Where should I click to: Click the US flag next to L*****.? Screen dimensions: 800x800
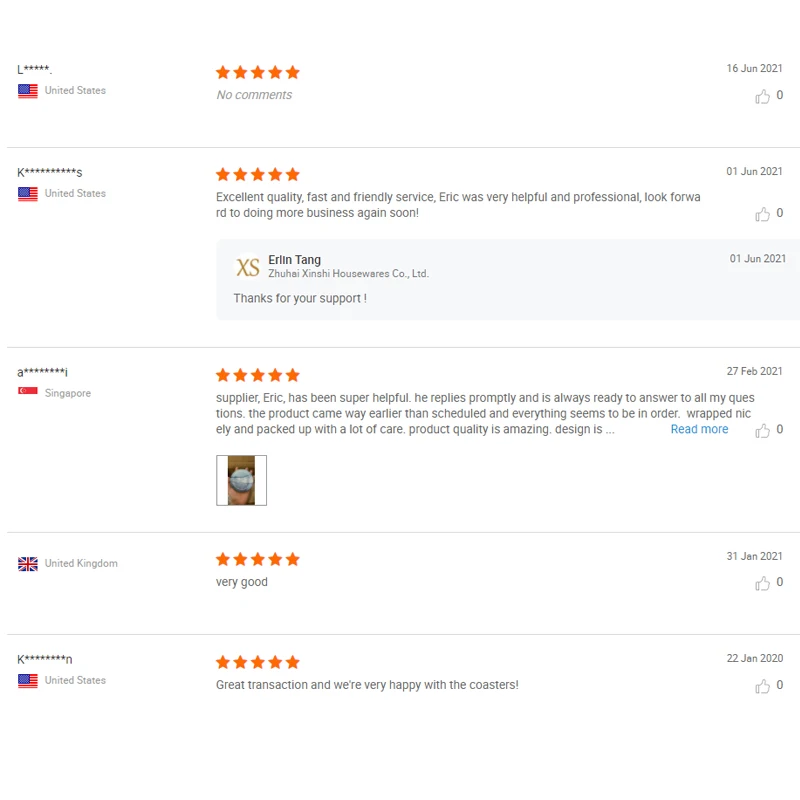(x=28, y=91)
